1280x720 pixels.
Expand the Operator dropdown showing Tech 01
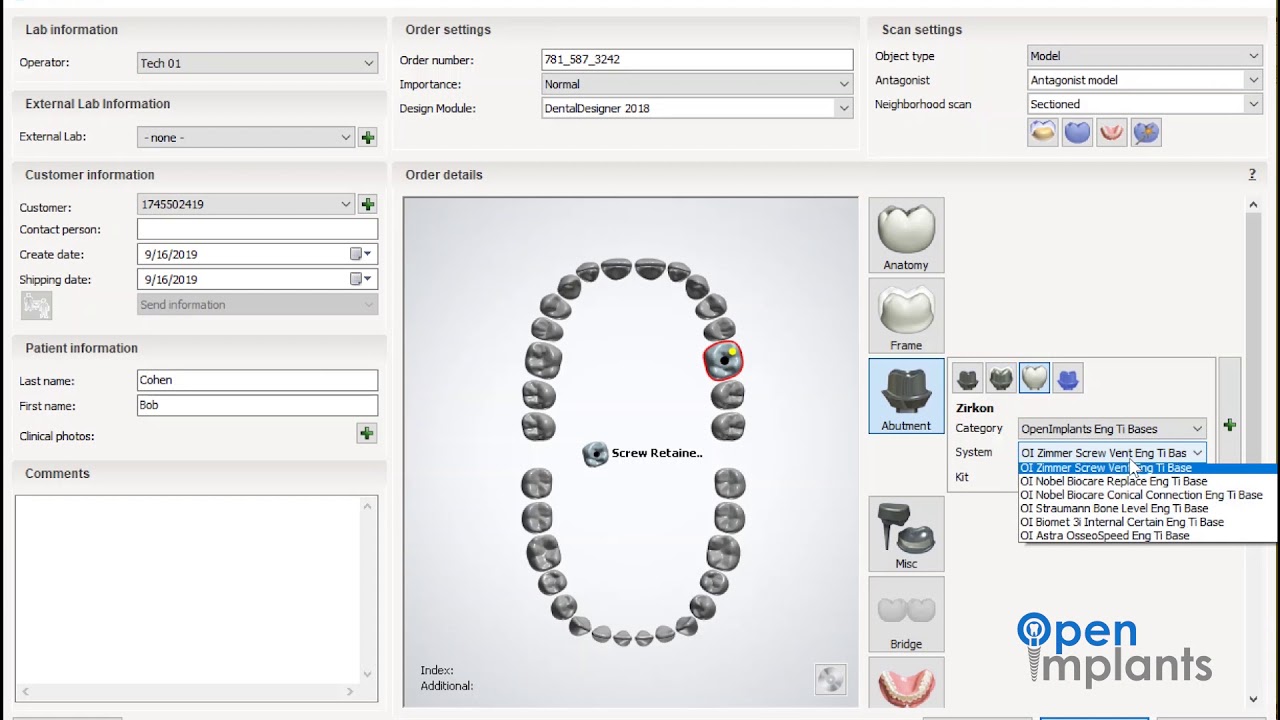pyautogui.click(x=368, y=63)
